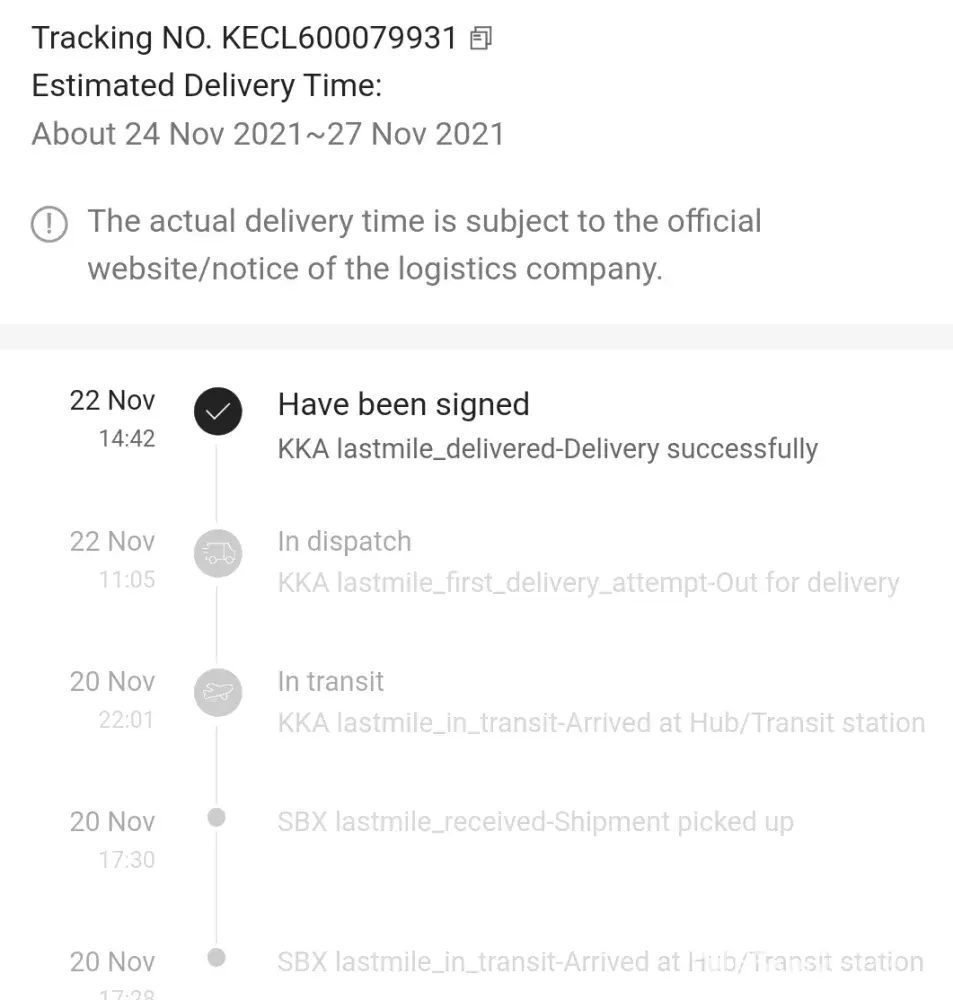Click the dot marker for SBX arrived at Hub
The height and width of the screenshot is (1000, 953).
coord(216,958)
